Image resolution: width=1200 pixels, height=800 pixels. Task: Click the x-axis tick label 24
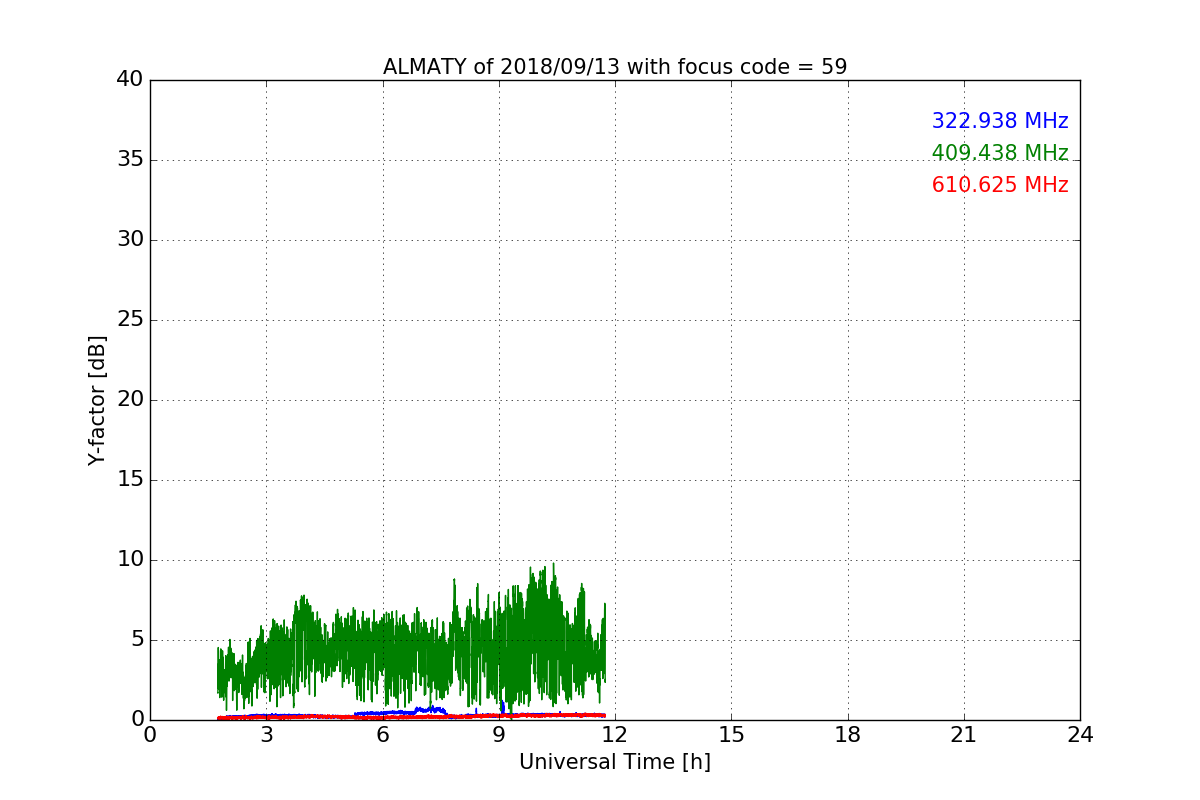tap(1080, 735)
